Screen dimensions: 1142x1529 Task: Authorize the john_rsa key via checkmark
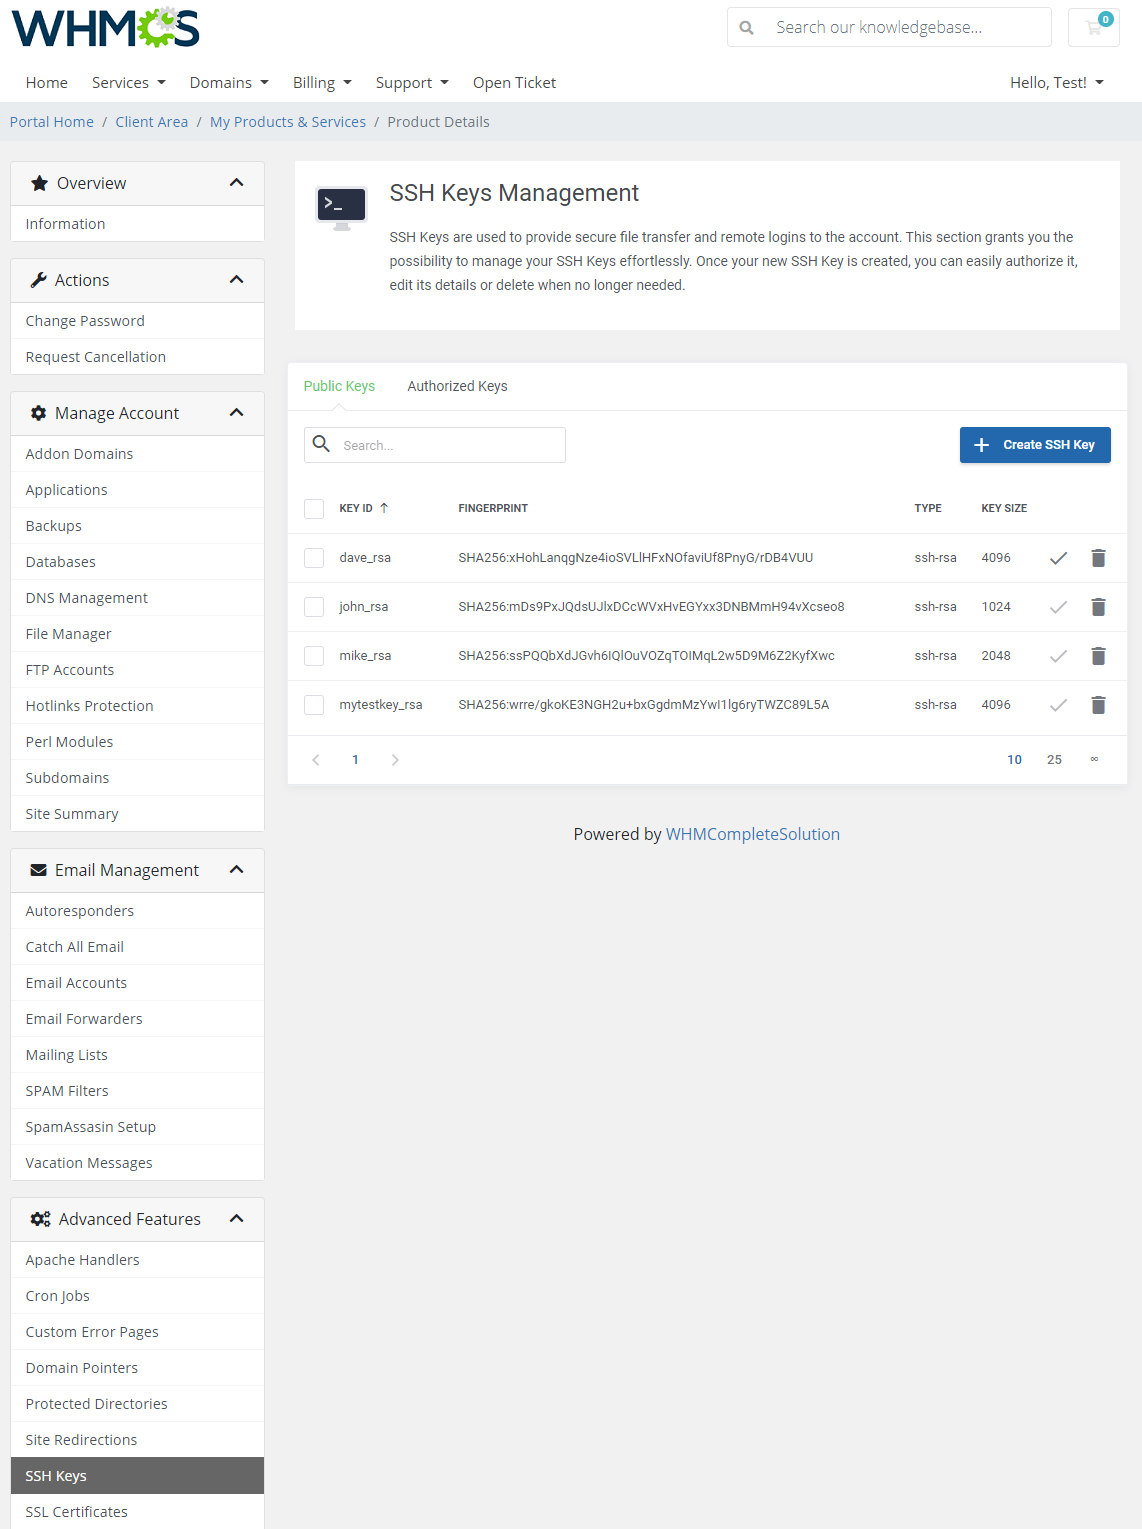(1058, 606)
